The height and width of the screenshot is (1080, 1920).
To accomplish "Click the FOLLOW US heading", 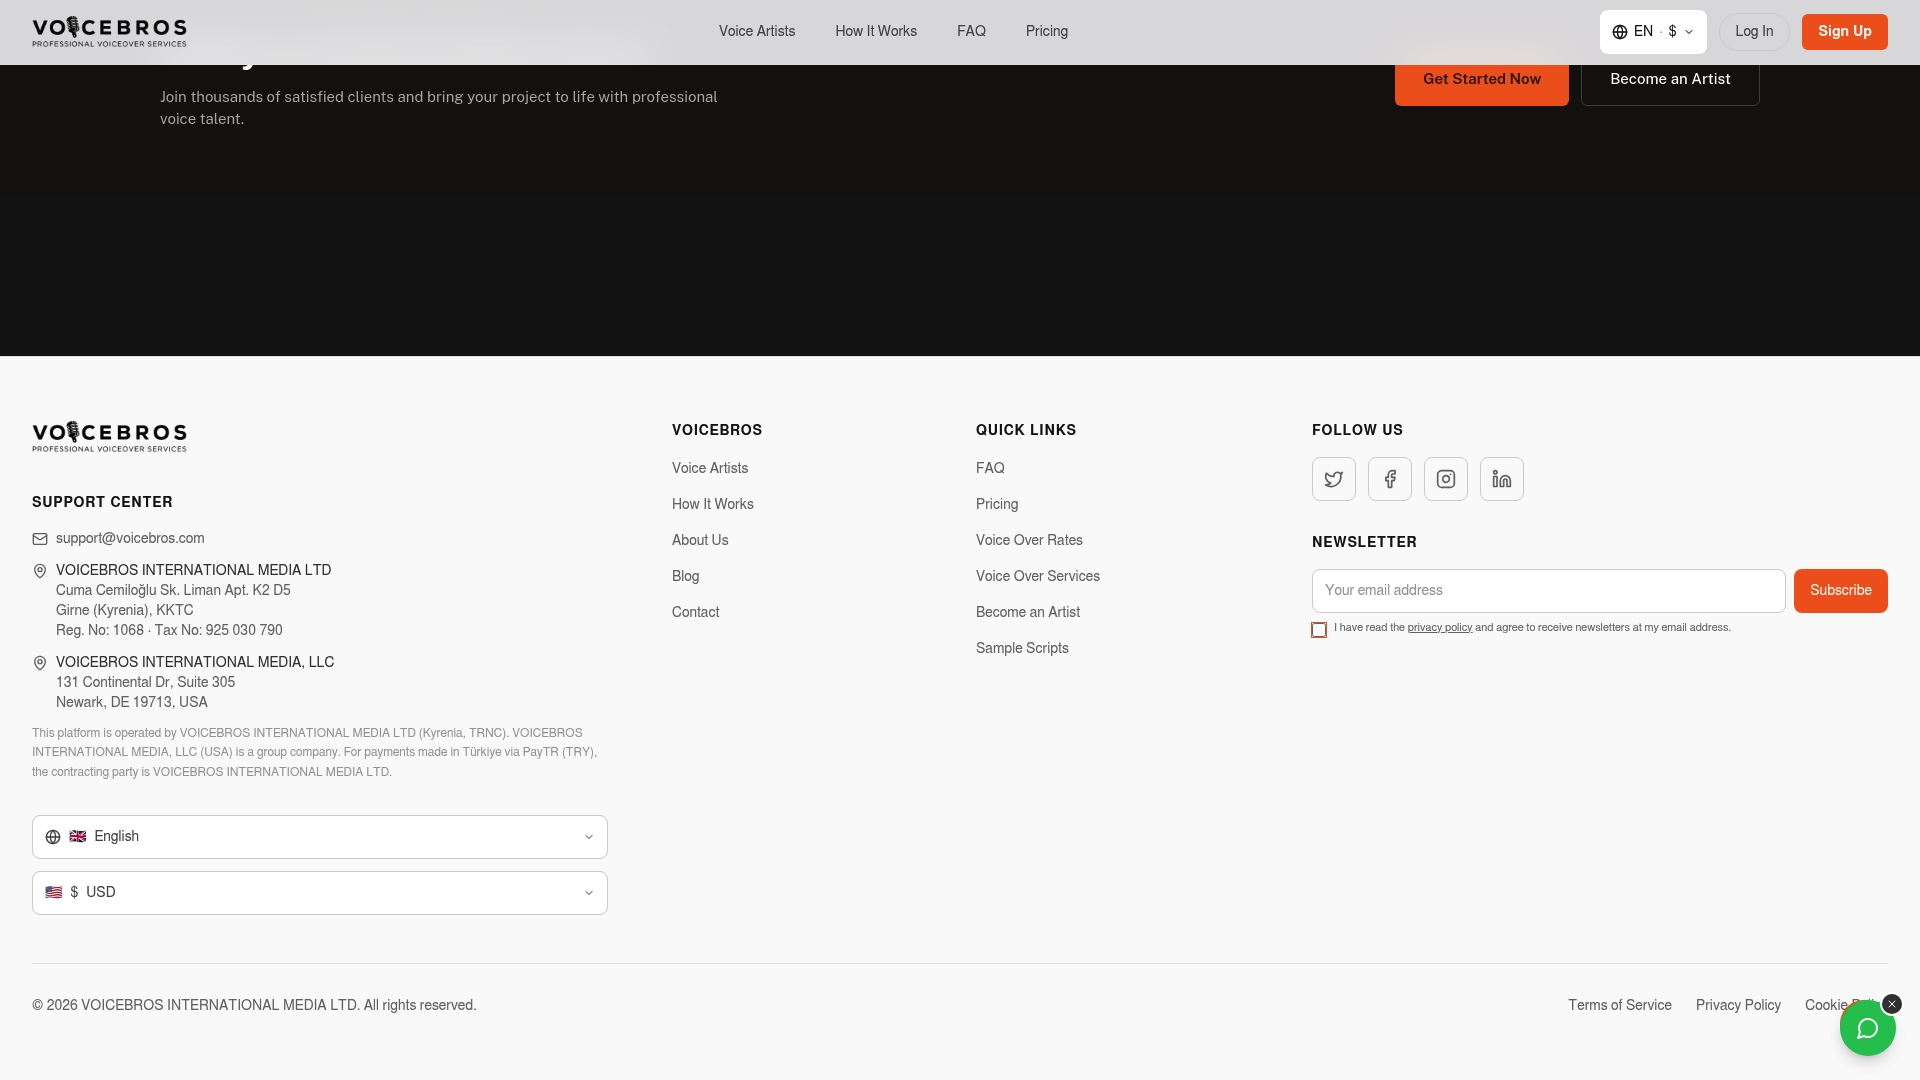I will [x=1357, y=430].
